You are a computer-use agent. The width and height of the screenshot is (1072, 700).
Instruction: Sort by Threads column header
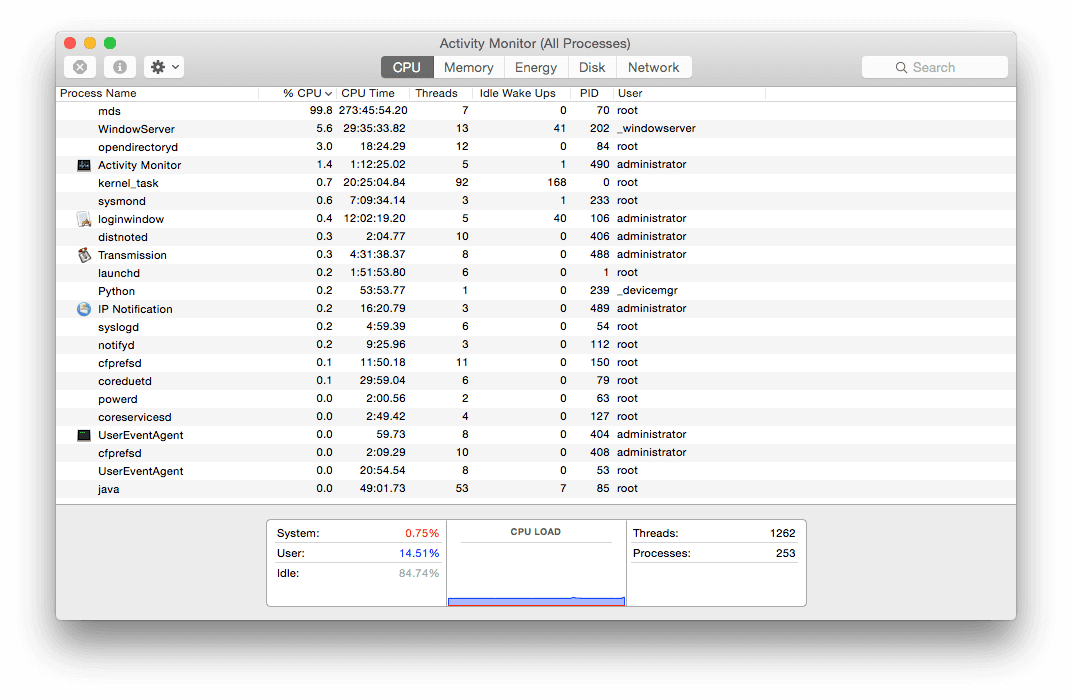pyautogui.click(x=440, y=93)
